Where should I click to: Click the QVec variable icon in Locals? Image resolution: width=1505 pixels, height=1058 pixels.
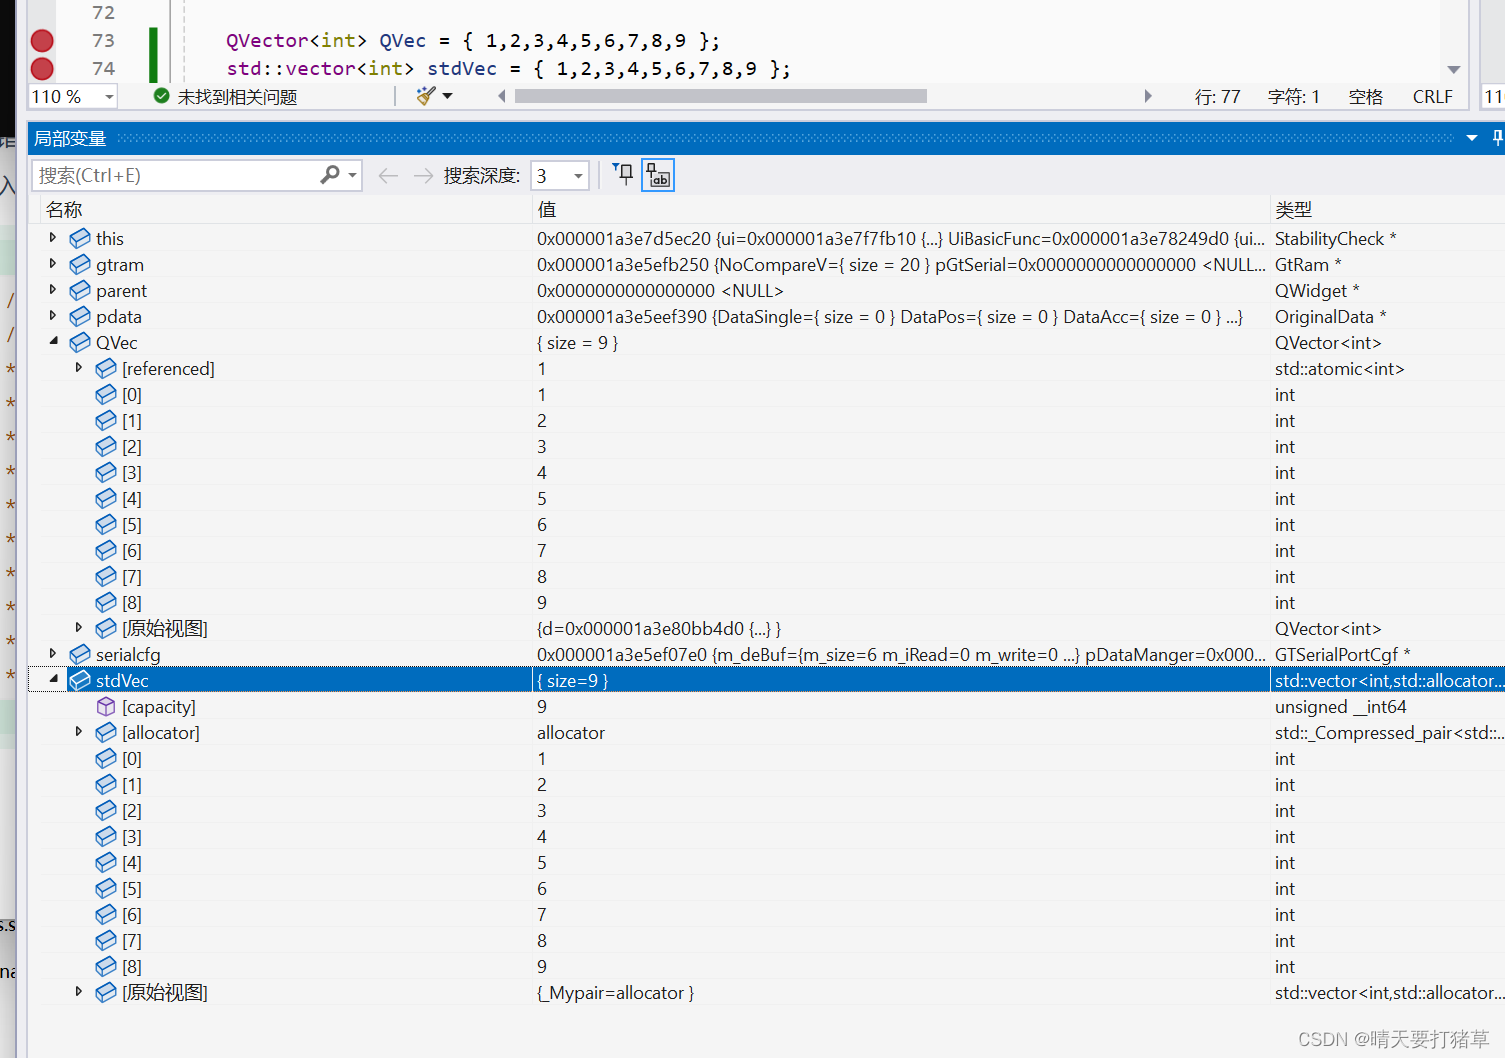point(80,342)
